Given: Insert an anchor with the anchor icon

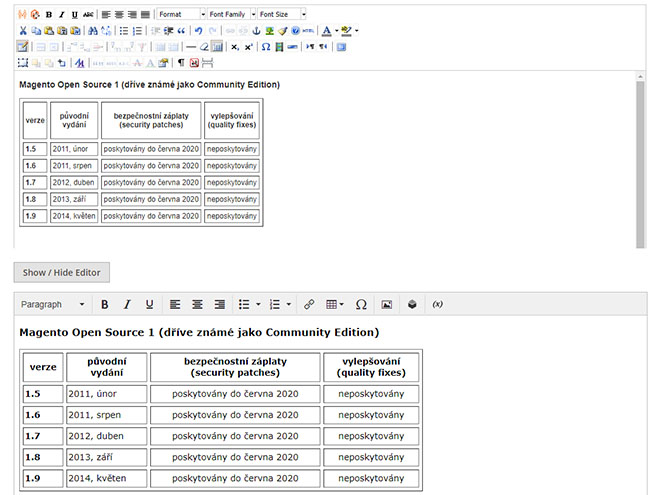Looking at the screenshot, I should [x=256, y=31].
